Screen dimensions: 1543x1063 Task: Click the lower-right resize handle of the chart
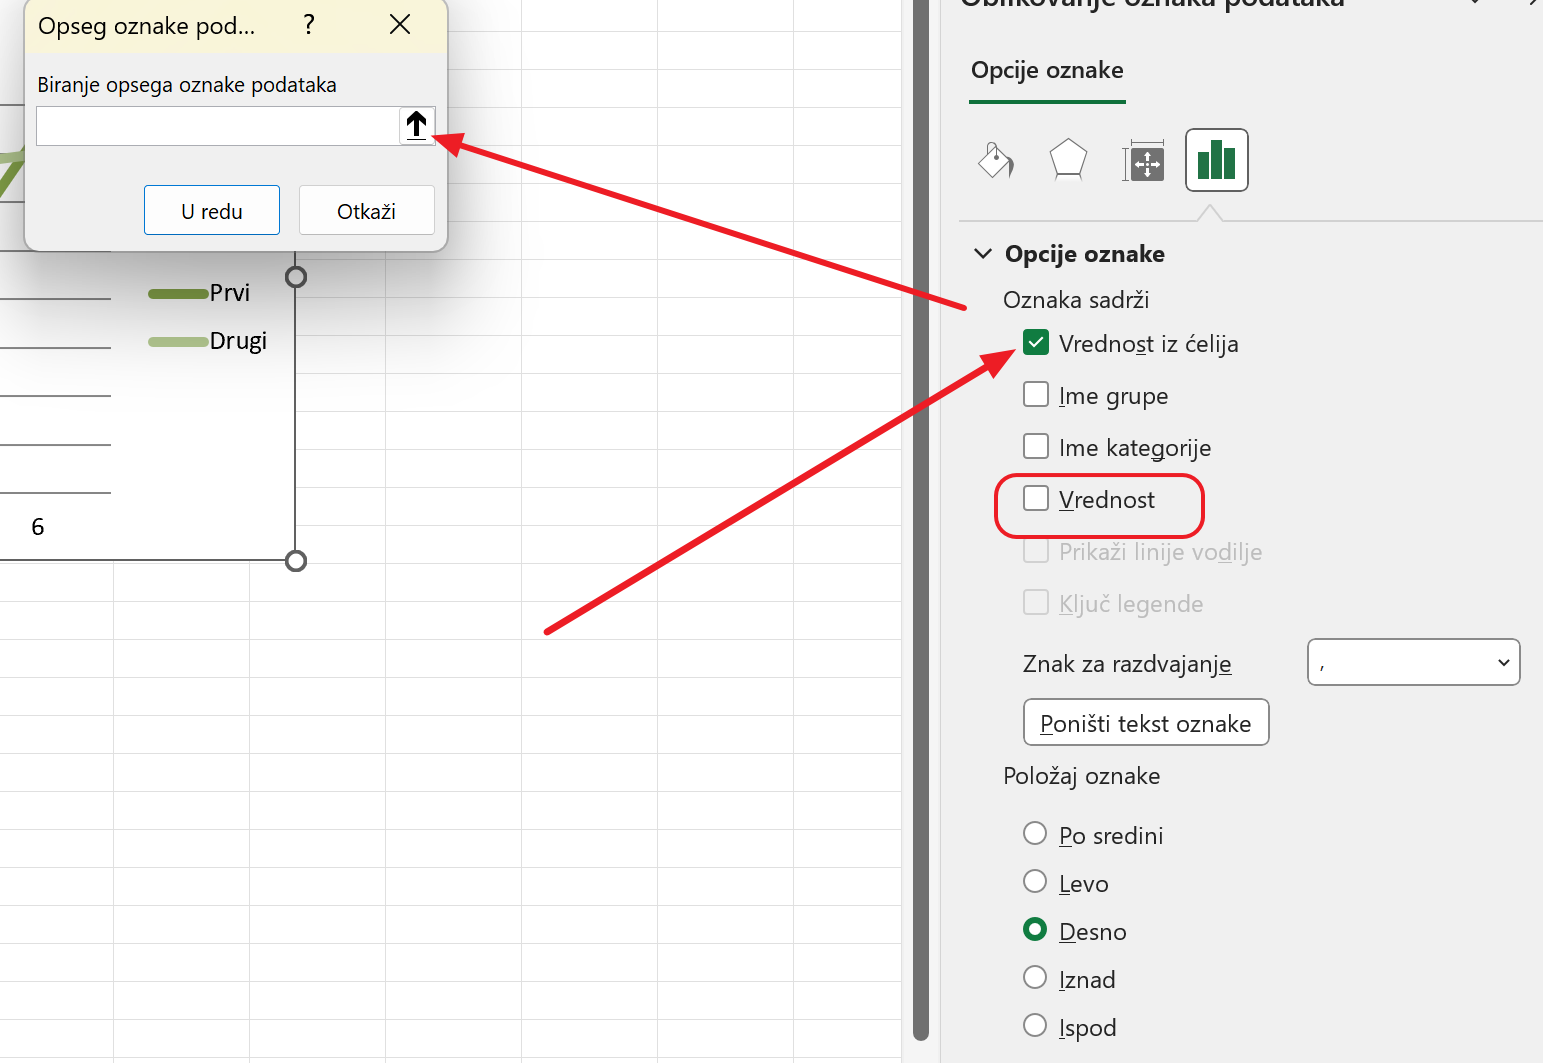click(x=296, y=561)
